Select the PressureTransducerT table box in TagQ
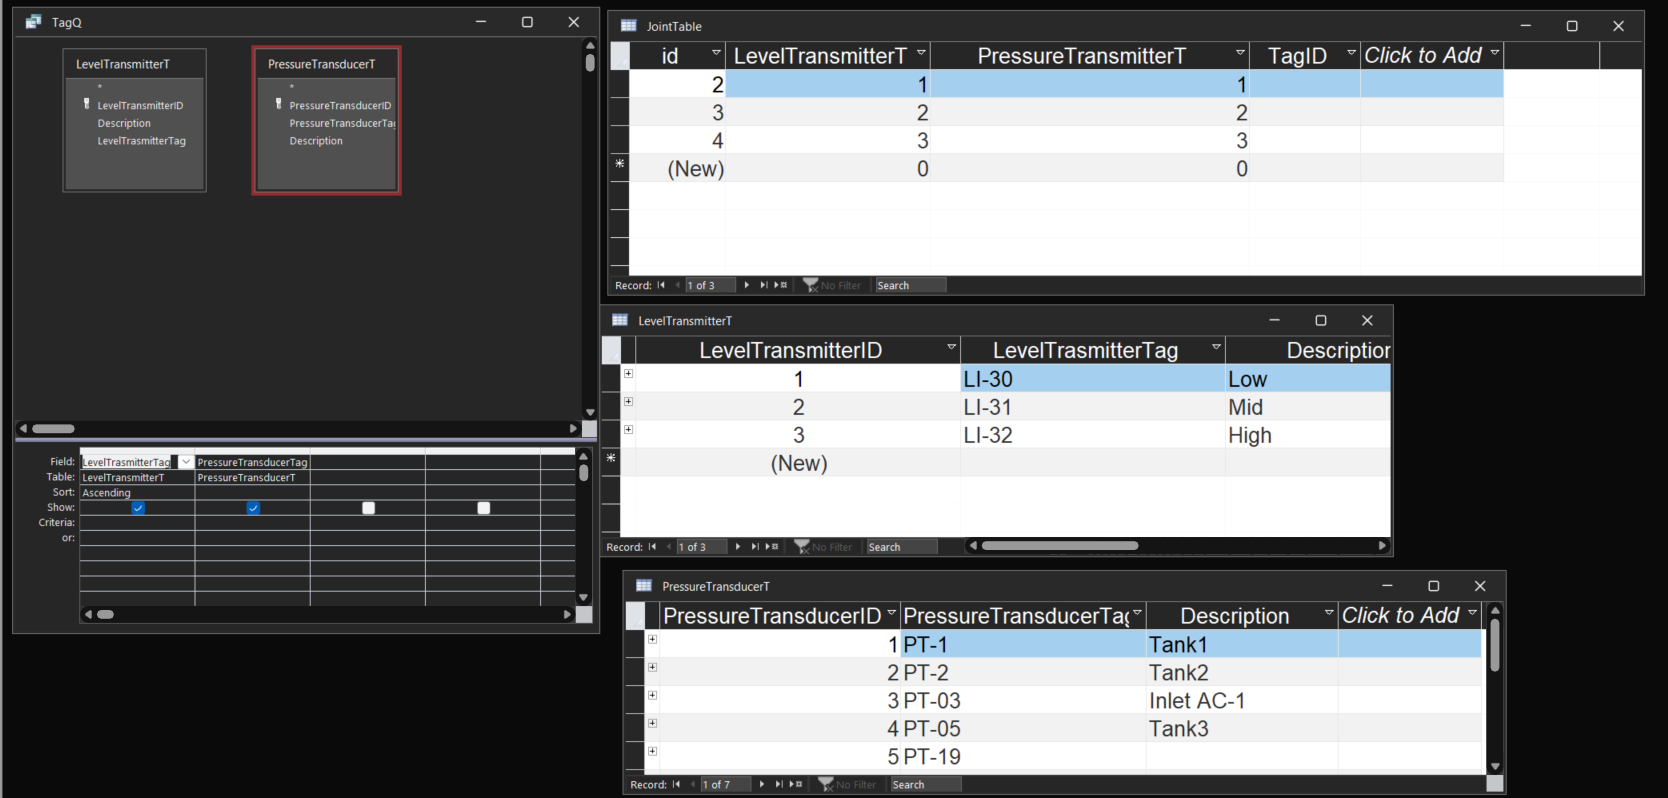This screenshot has height=798, width=1668. point(326,120)
